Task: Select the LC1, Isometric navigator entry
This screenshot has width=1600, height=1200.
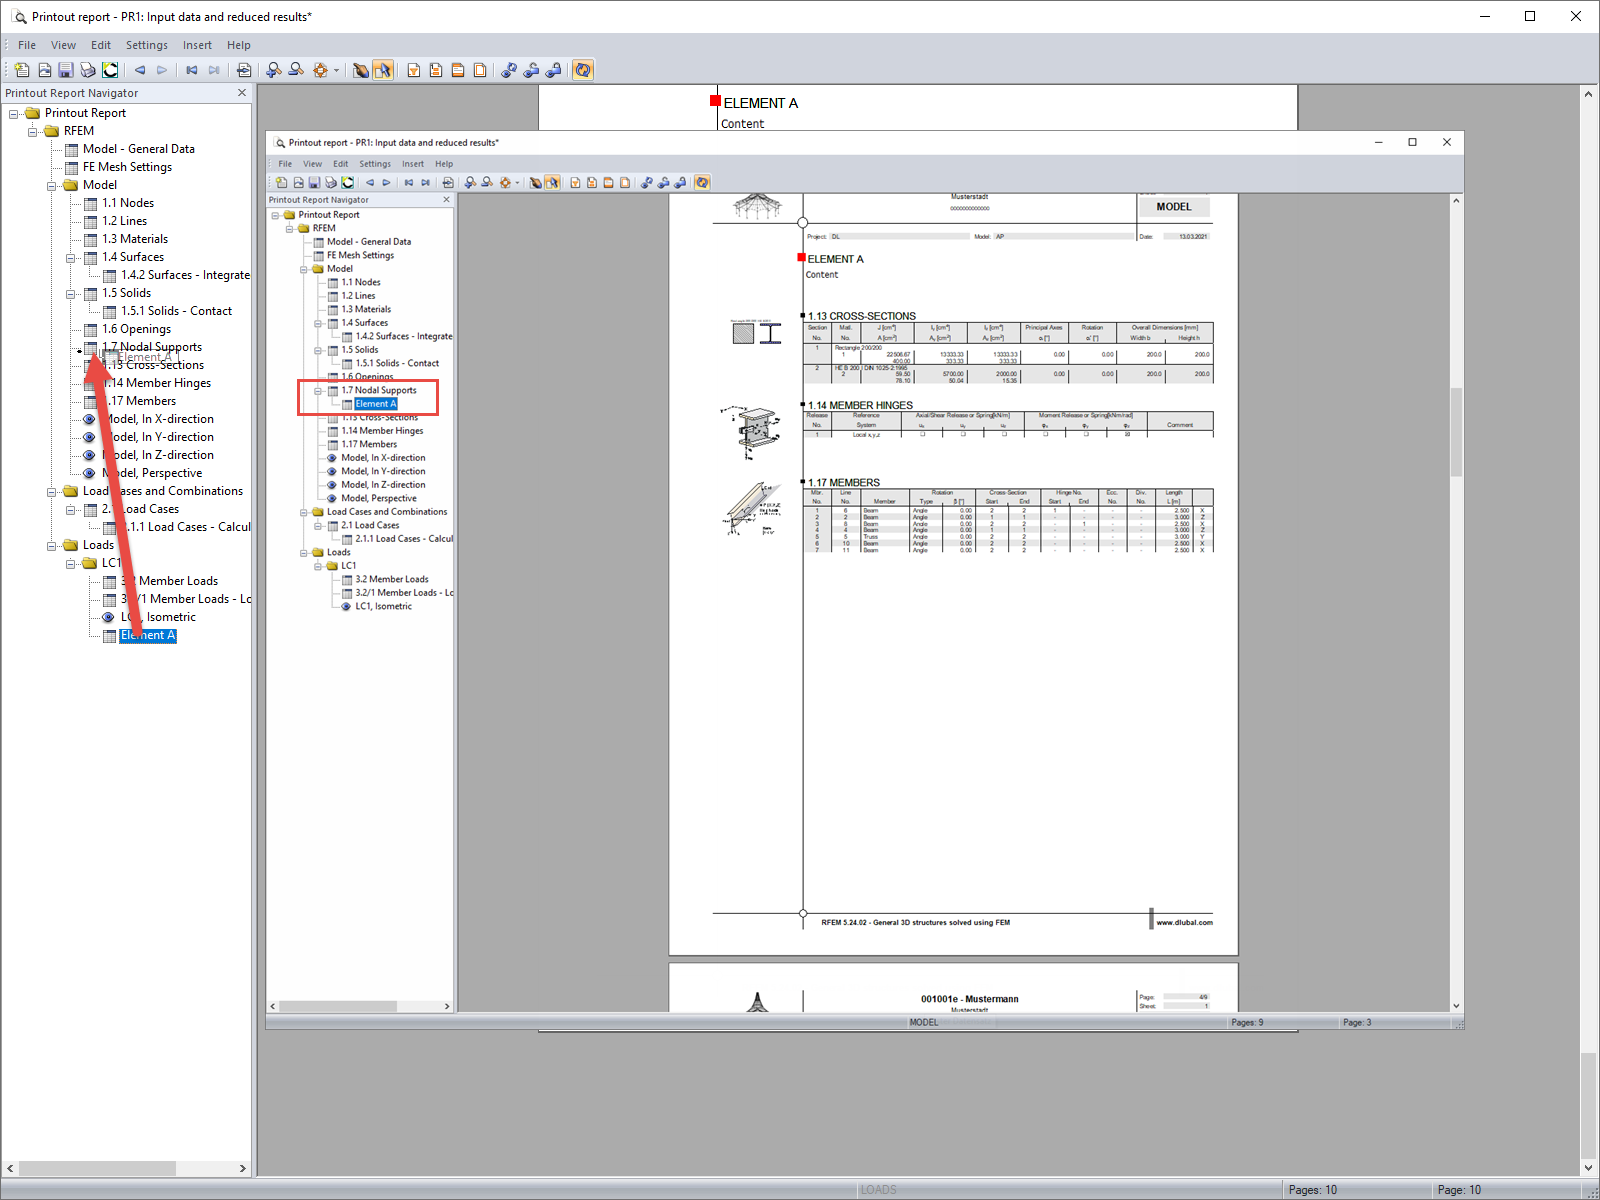Action: 160,617
